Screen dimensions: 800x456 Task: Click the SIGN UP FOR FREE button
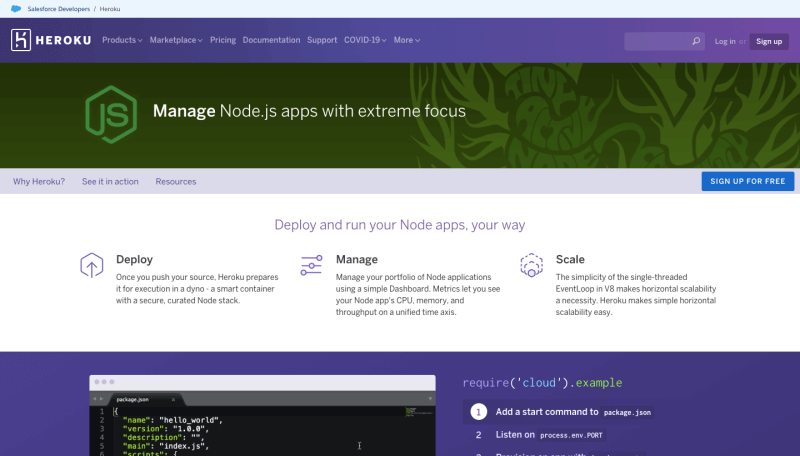point(747,181)
